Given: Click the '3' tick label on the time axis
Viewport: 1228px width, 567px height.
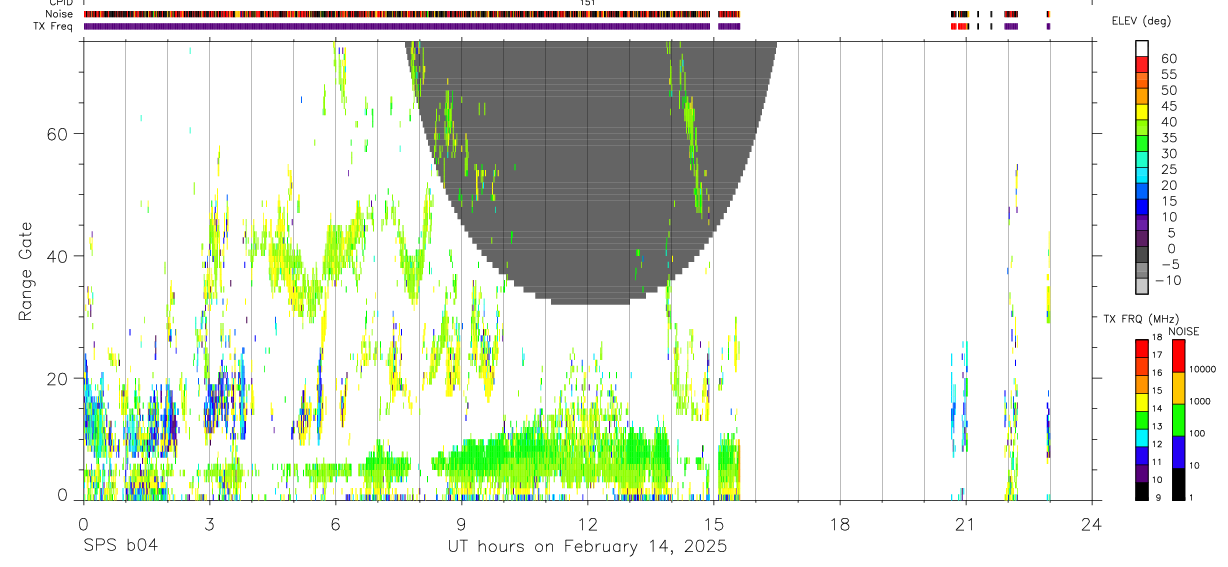Looking at the screenshot, I should click(x=209, y=523).
